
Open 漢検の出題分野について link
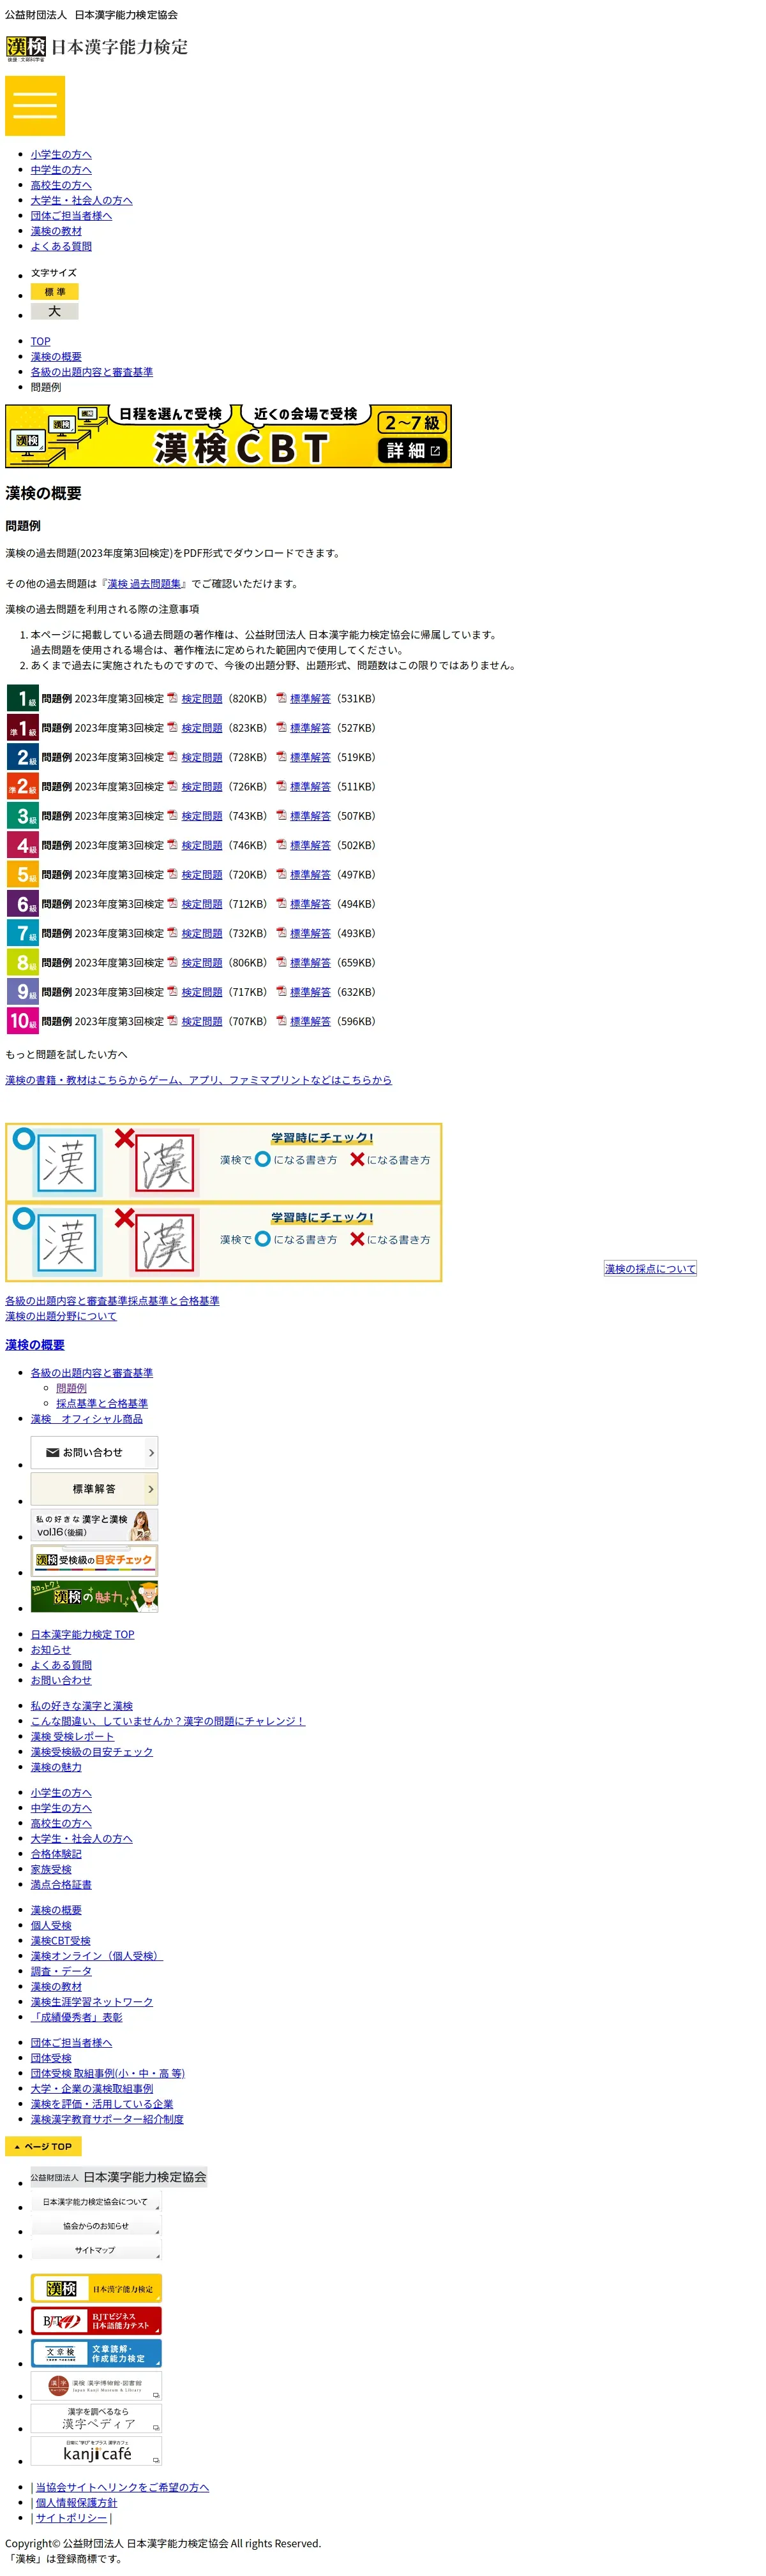coord(61,1316)
